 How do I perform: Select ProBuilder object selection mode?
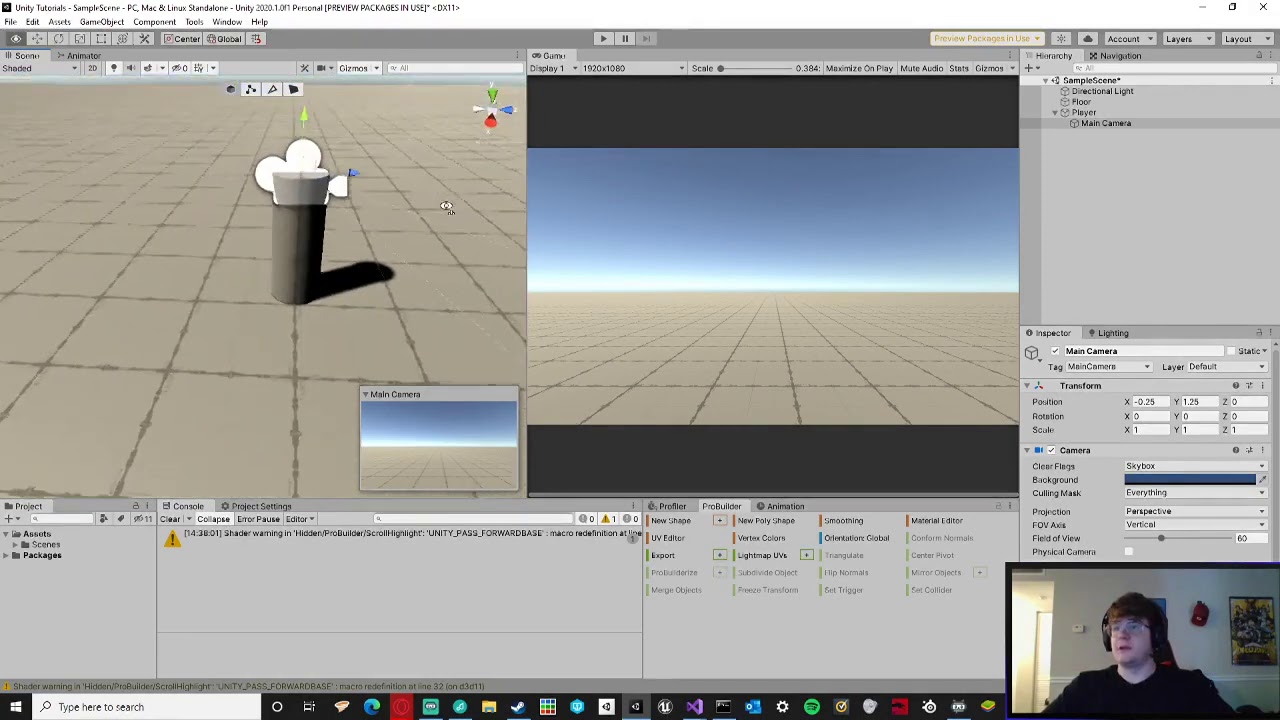click(230, 89)
